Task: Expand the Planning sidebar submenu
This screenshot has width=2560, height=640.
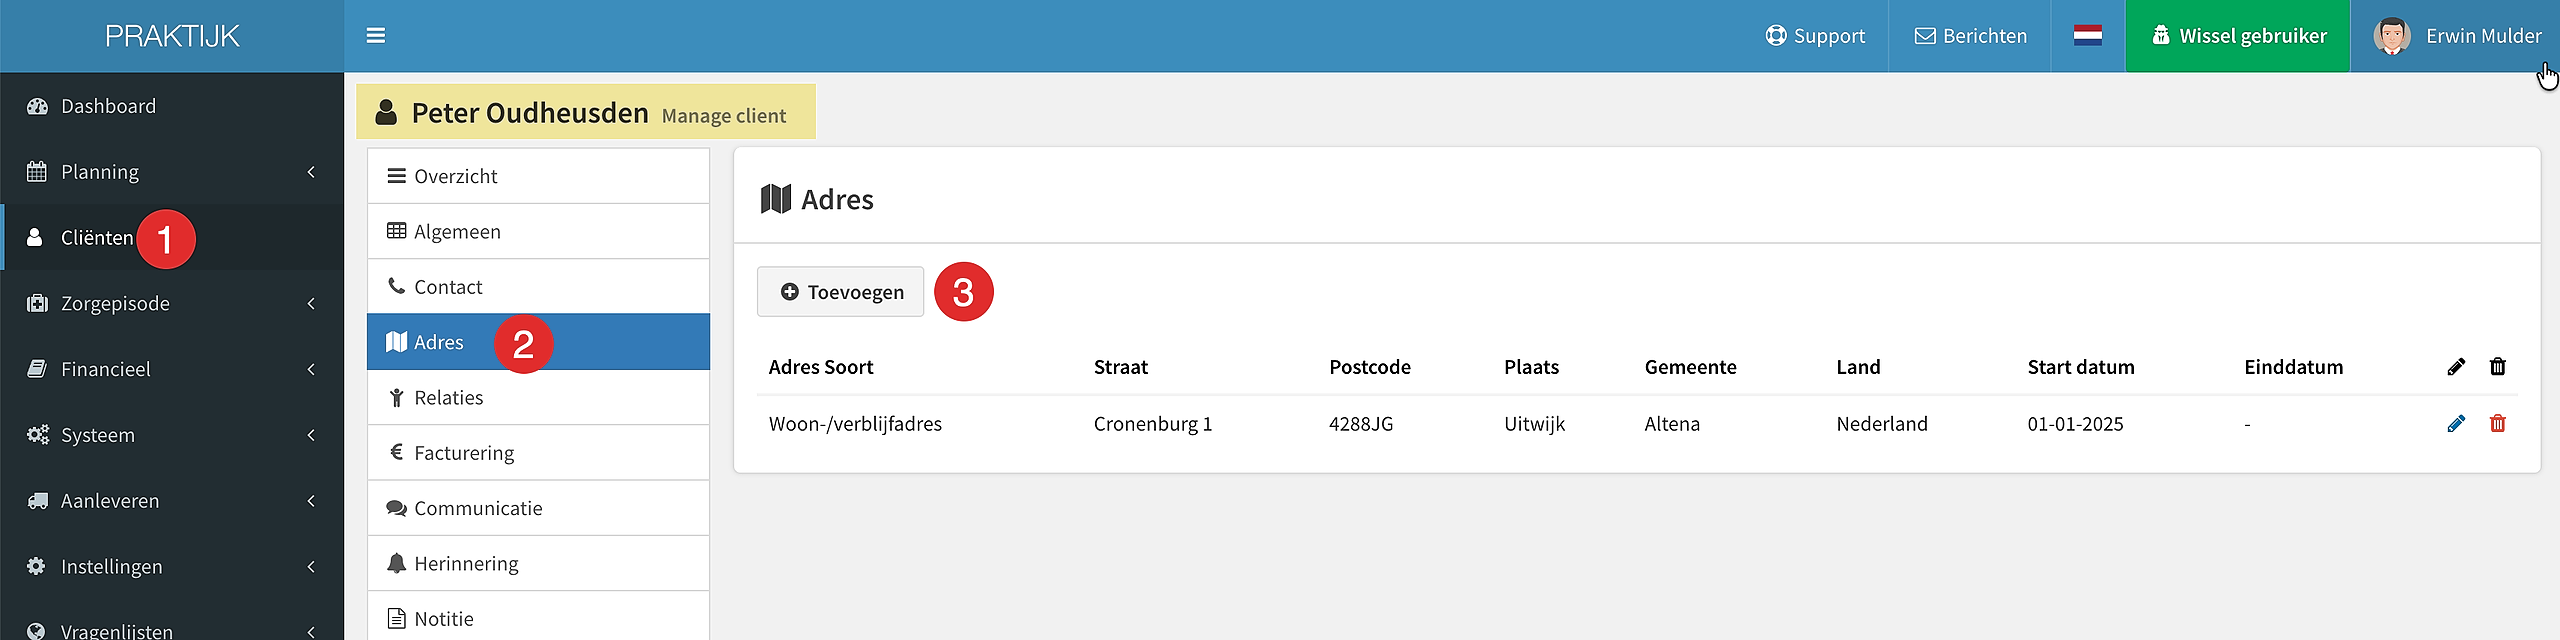Action: [172, 172]
